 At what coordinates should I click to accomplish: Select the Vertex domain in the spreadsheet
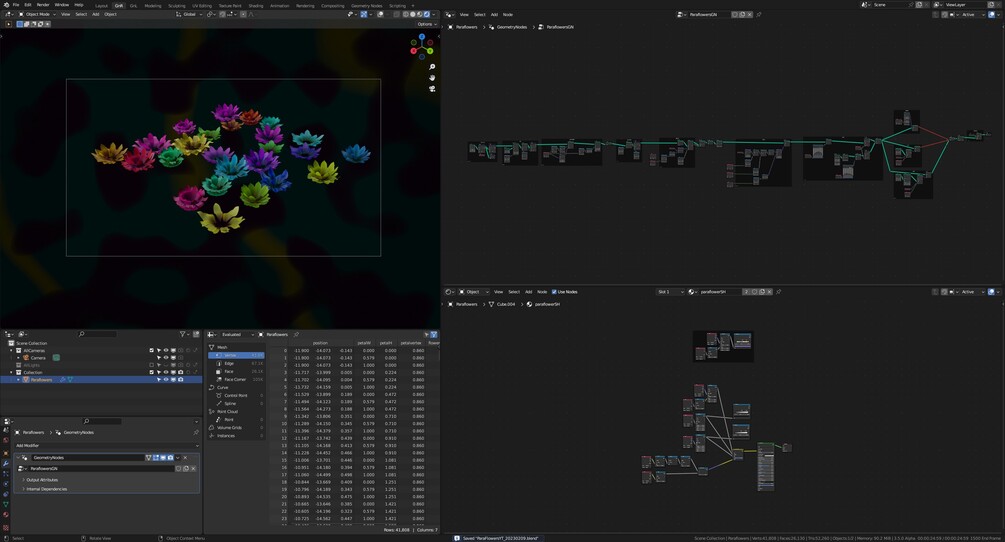pos(236,355)
